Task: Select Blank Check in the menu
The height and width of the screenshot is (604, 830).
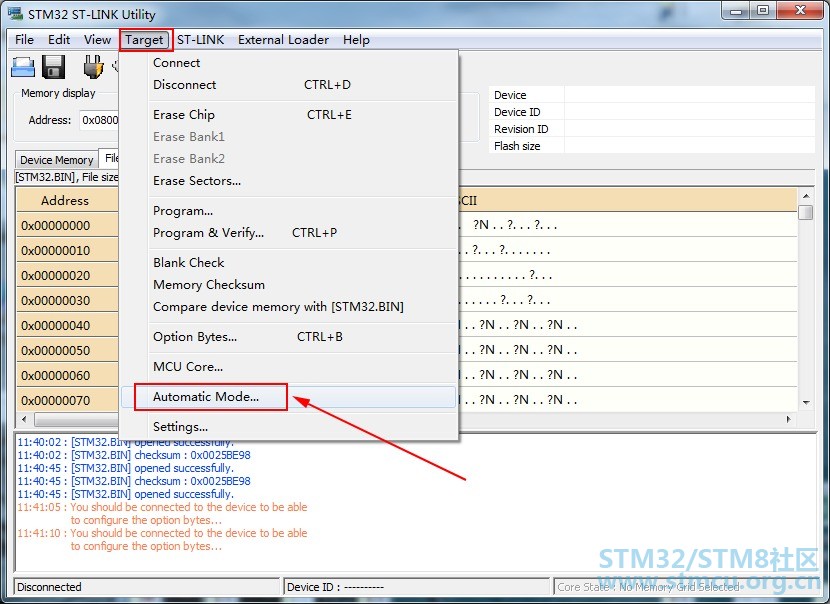Action: (x=289, y=263)
